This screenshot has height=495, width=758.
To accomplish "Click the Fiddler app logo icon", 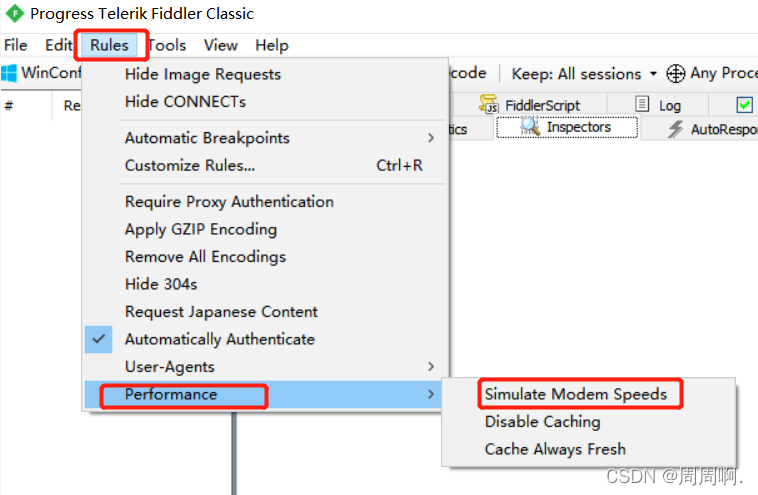I will [x=14, y=14].
